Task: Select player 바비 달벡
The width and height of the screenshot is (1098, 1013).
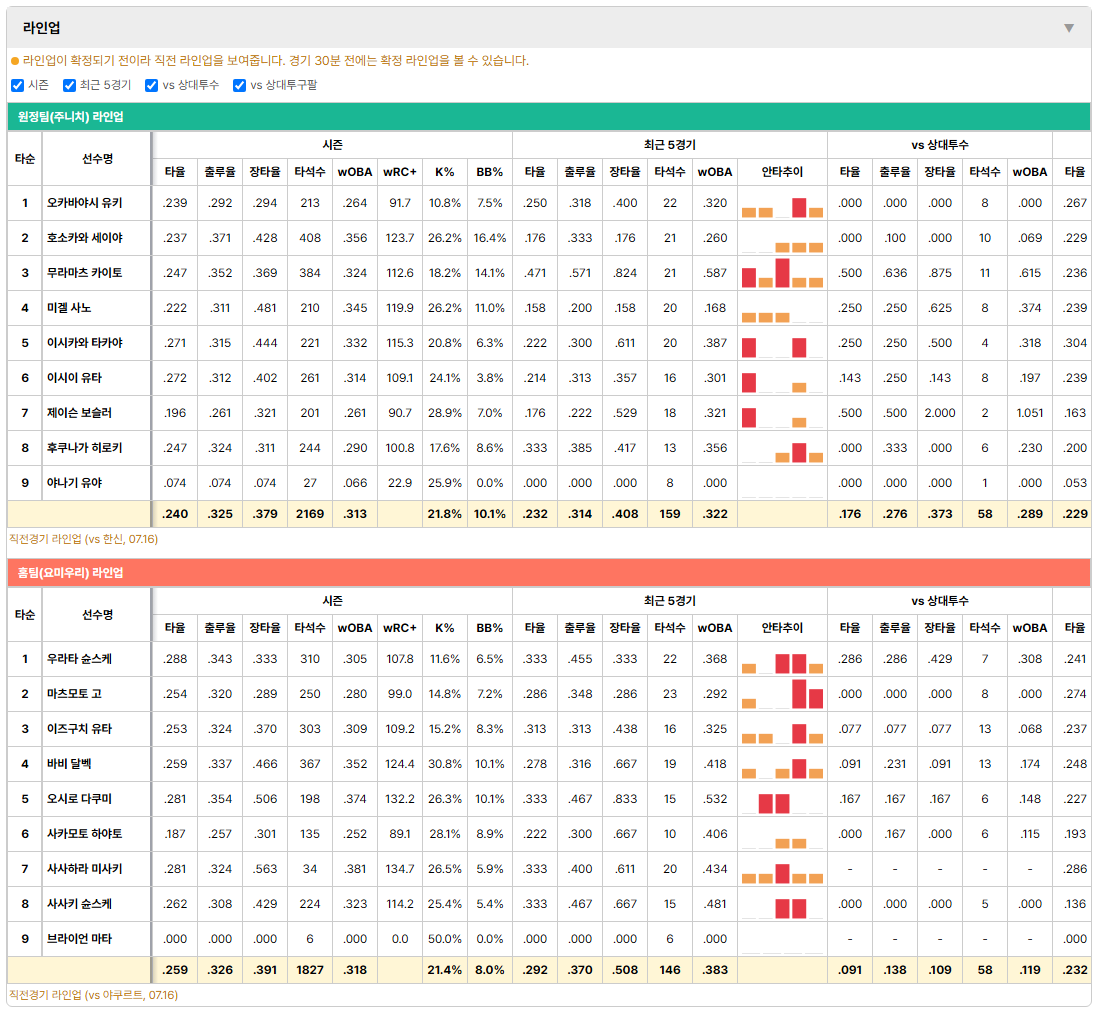Action: [x=69, y=764]
